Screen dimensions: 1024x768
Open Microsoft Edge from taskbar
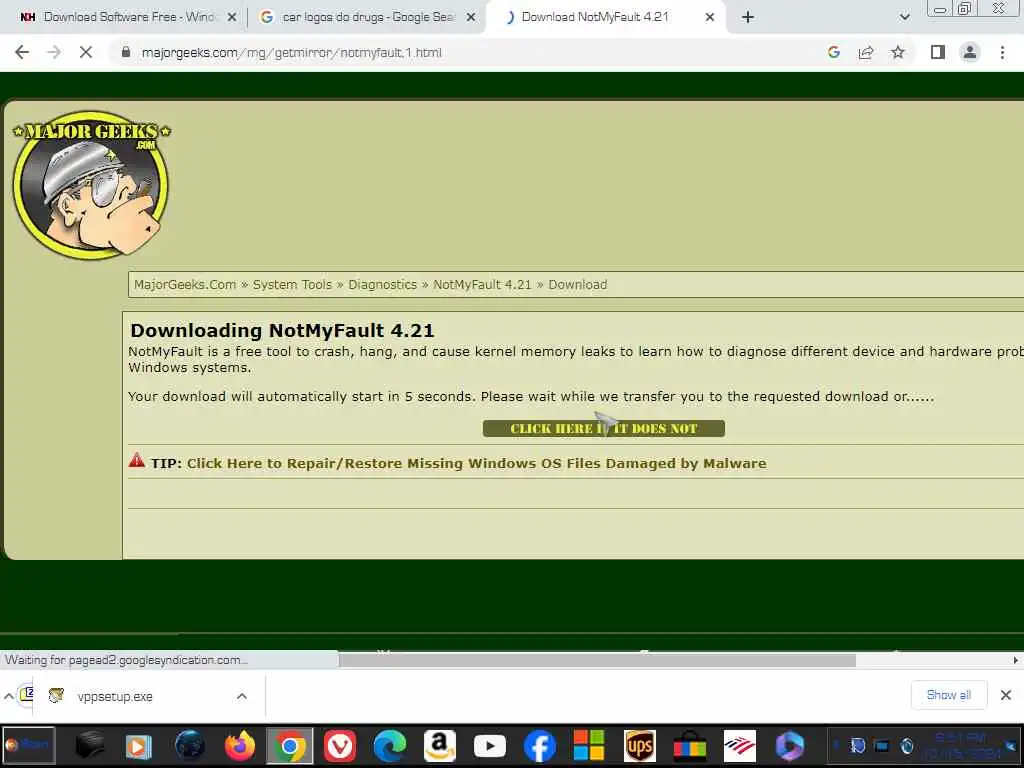(390, 745)
